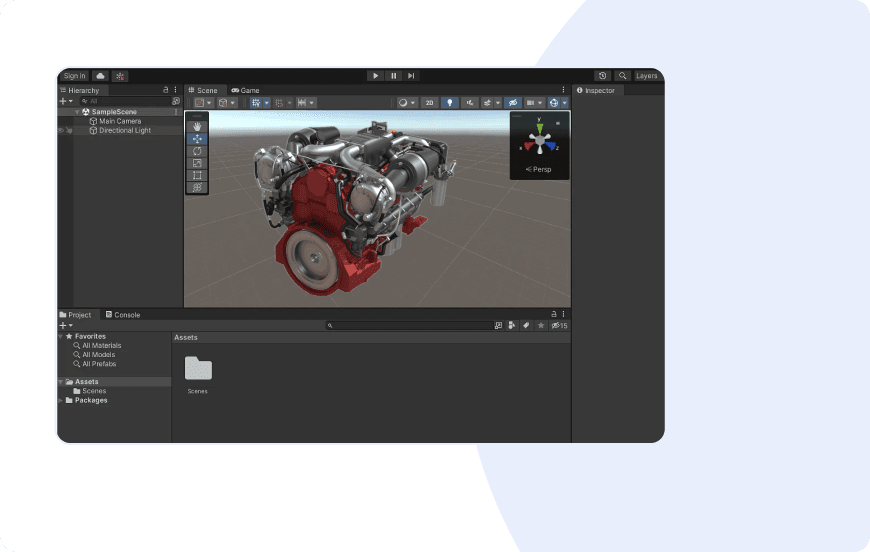The height and width of the screenshot is (552, 870).
Task: Open grid visibility options dropdown arrow
Action: pyautogui.click(x=266, y=103)
